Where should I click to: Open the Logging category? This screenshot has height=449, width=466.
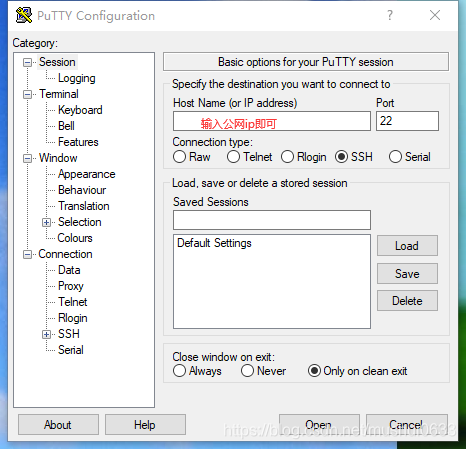coord(77,78)
